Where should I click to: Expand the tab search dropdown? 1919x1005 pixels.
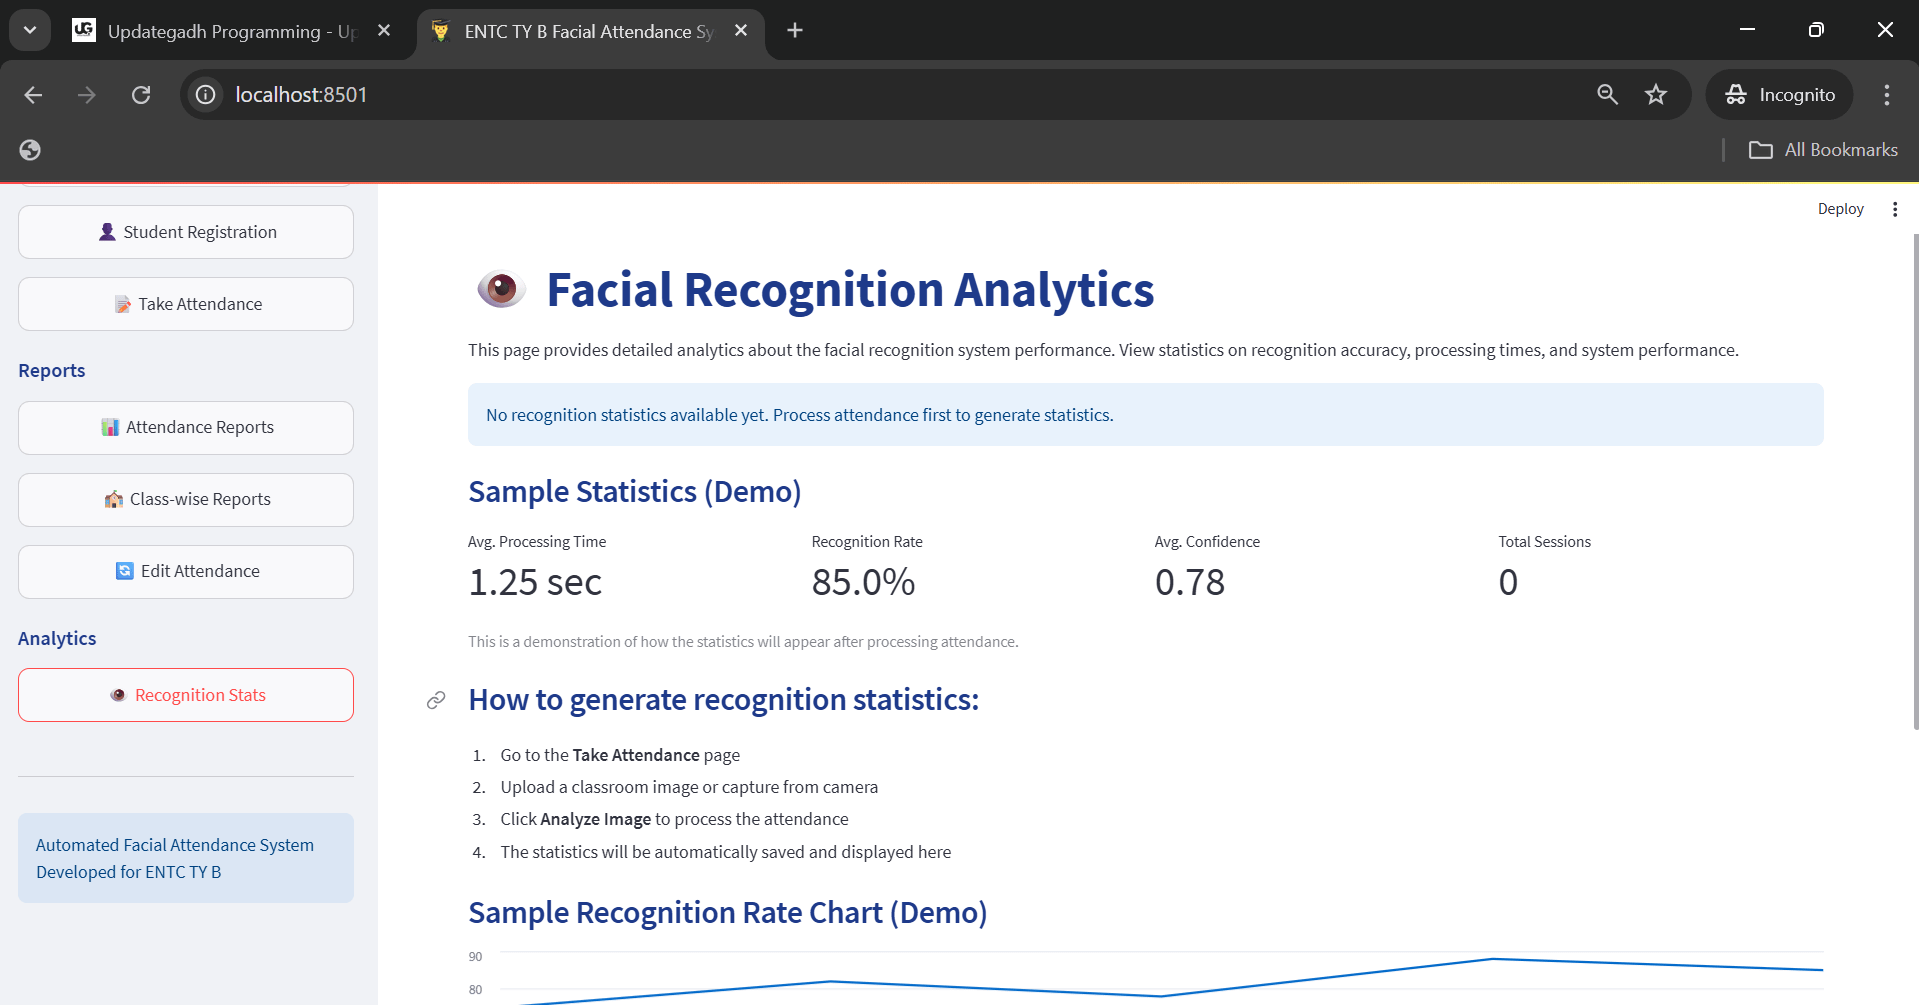click(30, 31)
